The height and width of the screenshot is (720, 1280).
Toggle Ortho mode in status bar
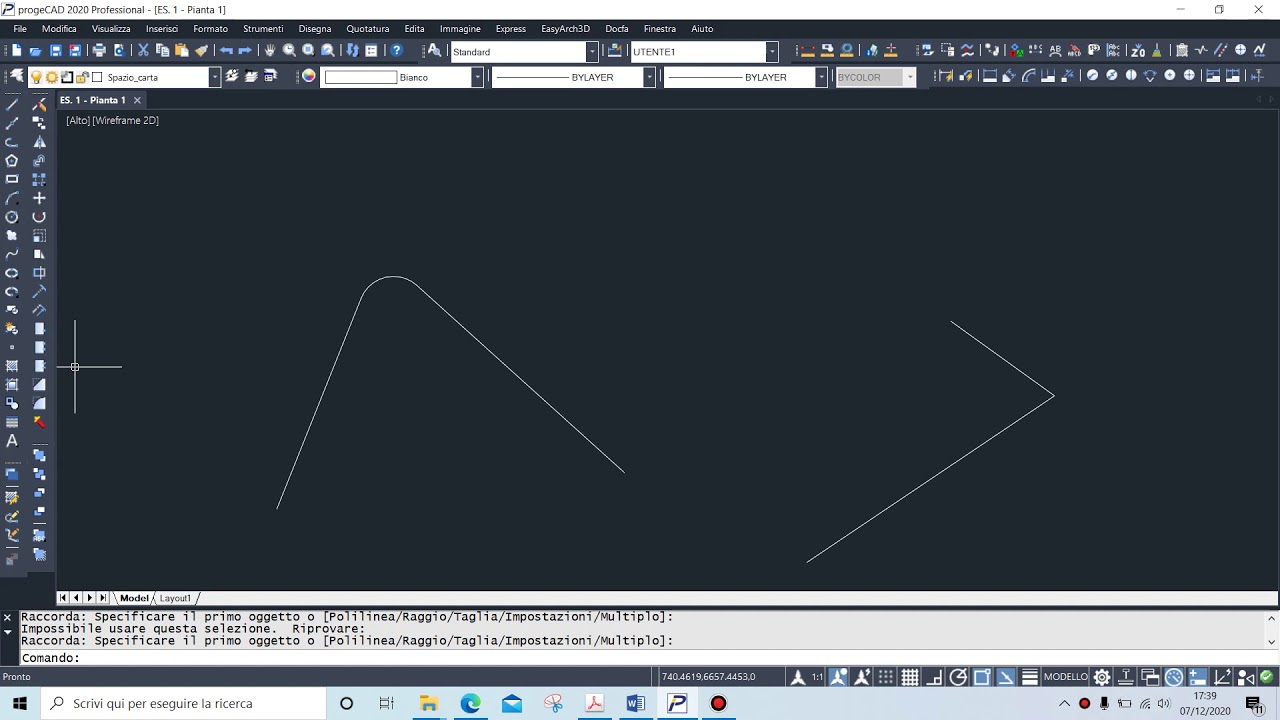pyautogui.click(x=934, y=677)
